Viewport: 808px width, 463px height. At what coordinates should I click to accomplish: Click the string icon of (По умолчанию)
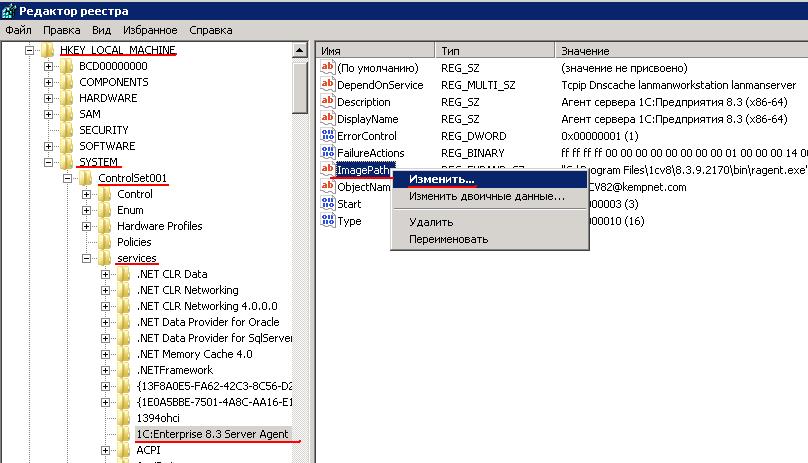pos(327,68)
